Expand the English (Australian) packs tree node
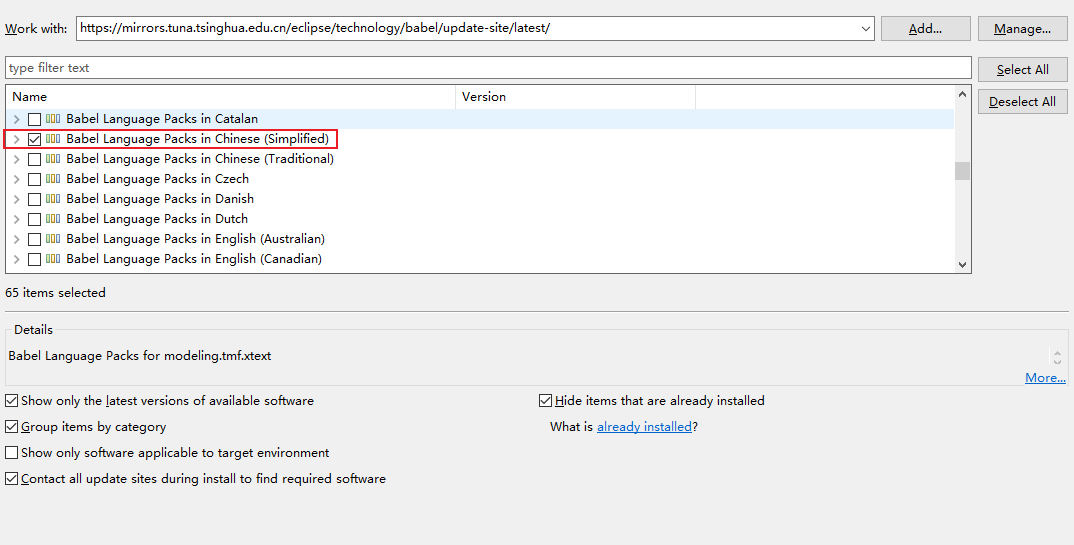This screenshot has height=545, width=1074. 16,239
